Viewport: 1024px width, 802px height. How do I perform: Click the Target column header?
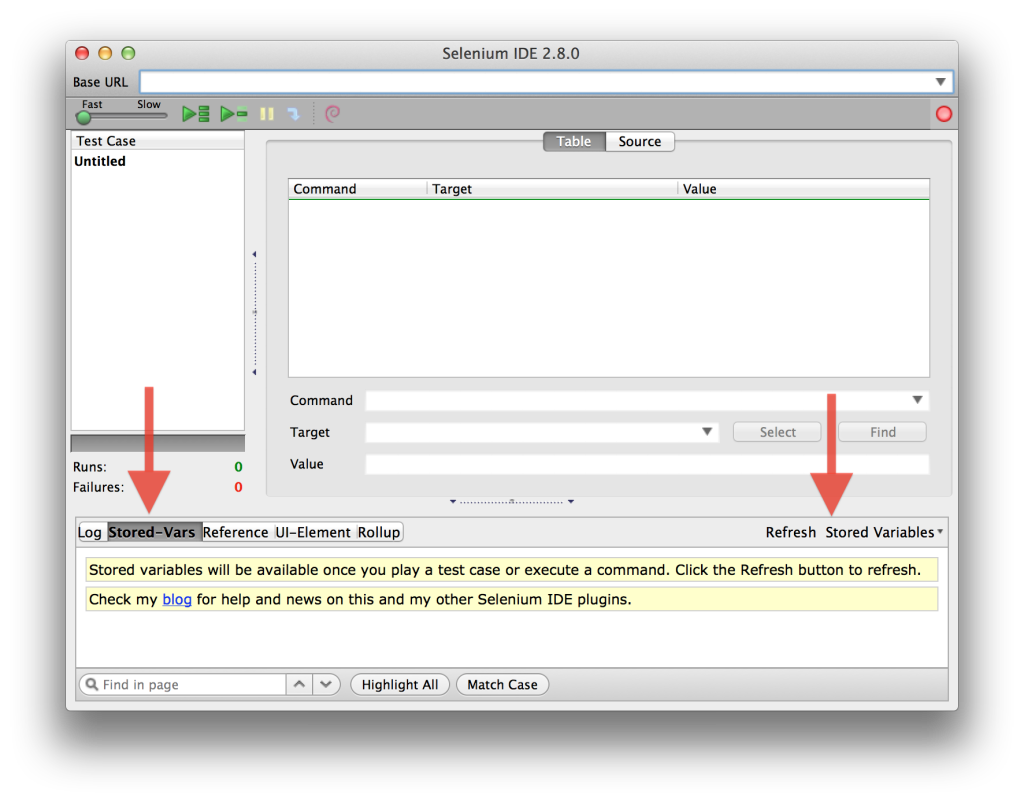(552, 189)
